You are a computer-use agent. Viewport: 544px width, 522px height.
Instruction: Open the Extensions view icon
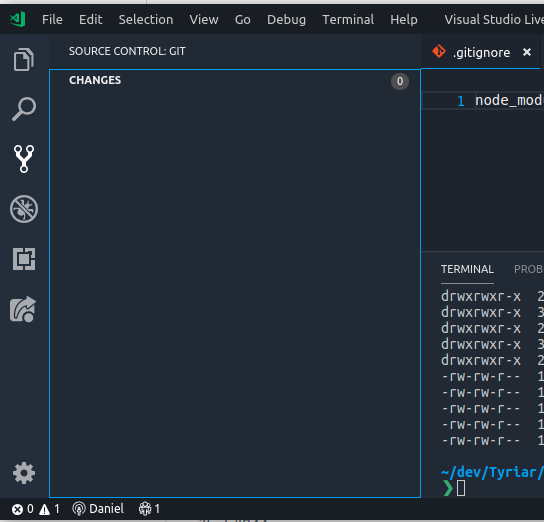pyautogui.click(x=24, y=259)
